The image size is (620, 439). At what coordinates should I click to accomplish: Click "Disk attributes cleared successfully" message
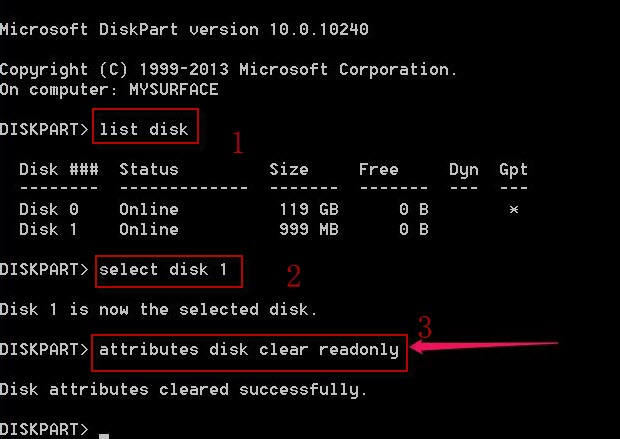click(x=184, y=389)
